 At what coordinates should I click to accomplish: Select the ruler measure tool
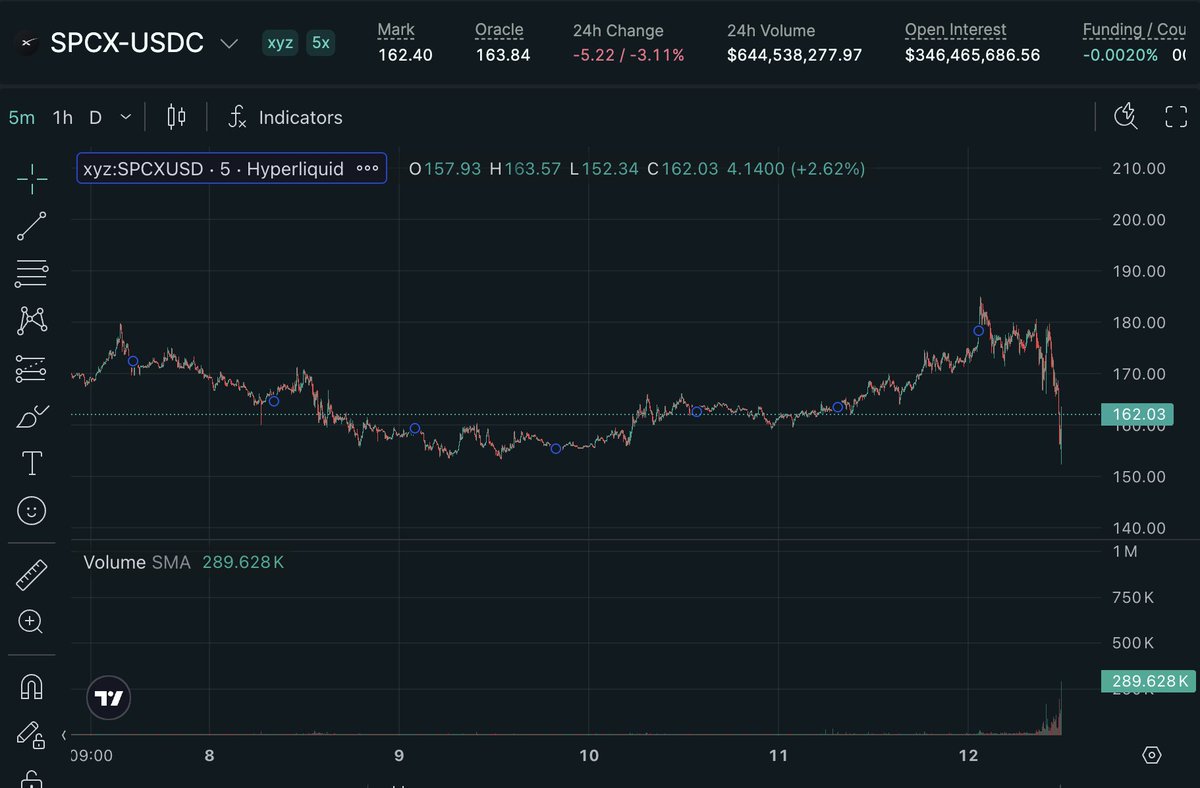tap(32, 574)
